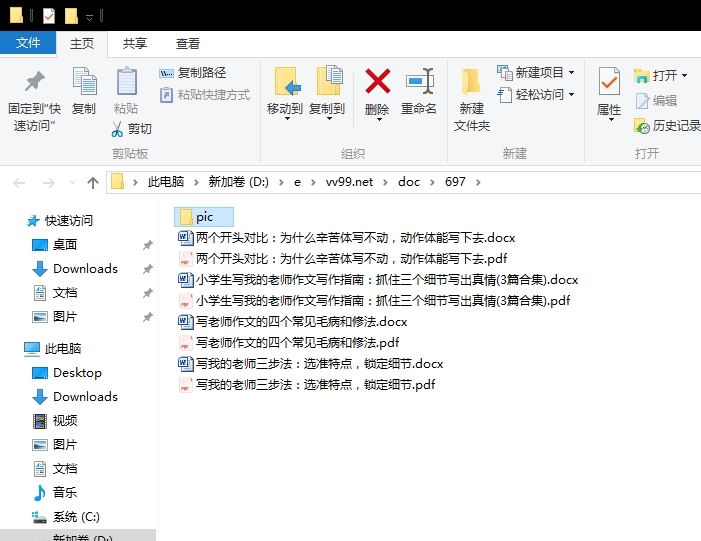701x541 pixels.
Task: Open 图片 under This PC
Action: pyautogui.click(x=65, y=445)
